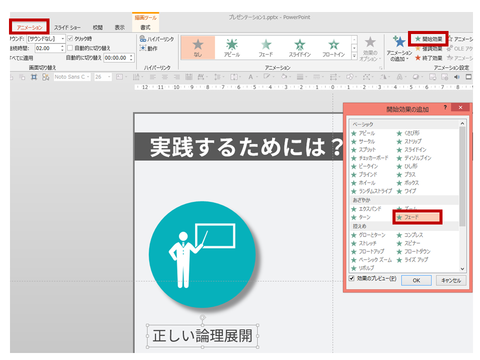480x360 pixels.
Task: Click キャンセル in entrance effect dialog
Action: [x=451, y=281]
